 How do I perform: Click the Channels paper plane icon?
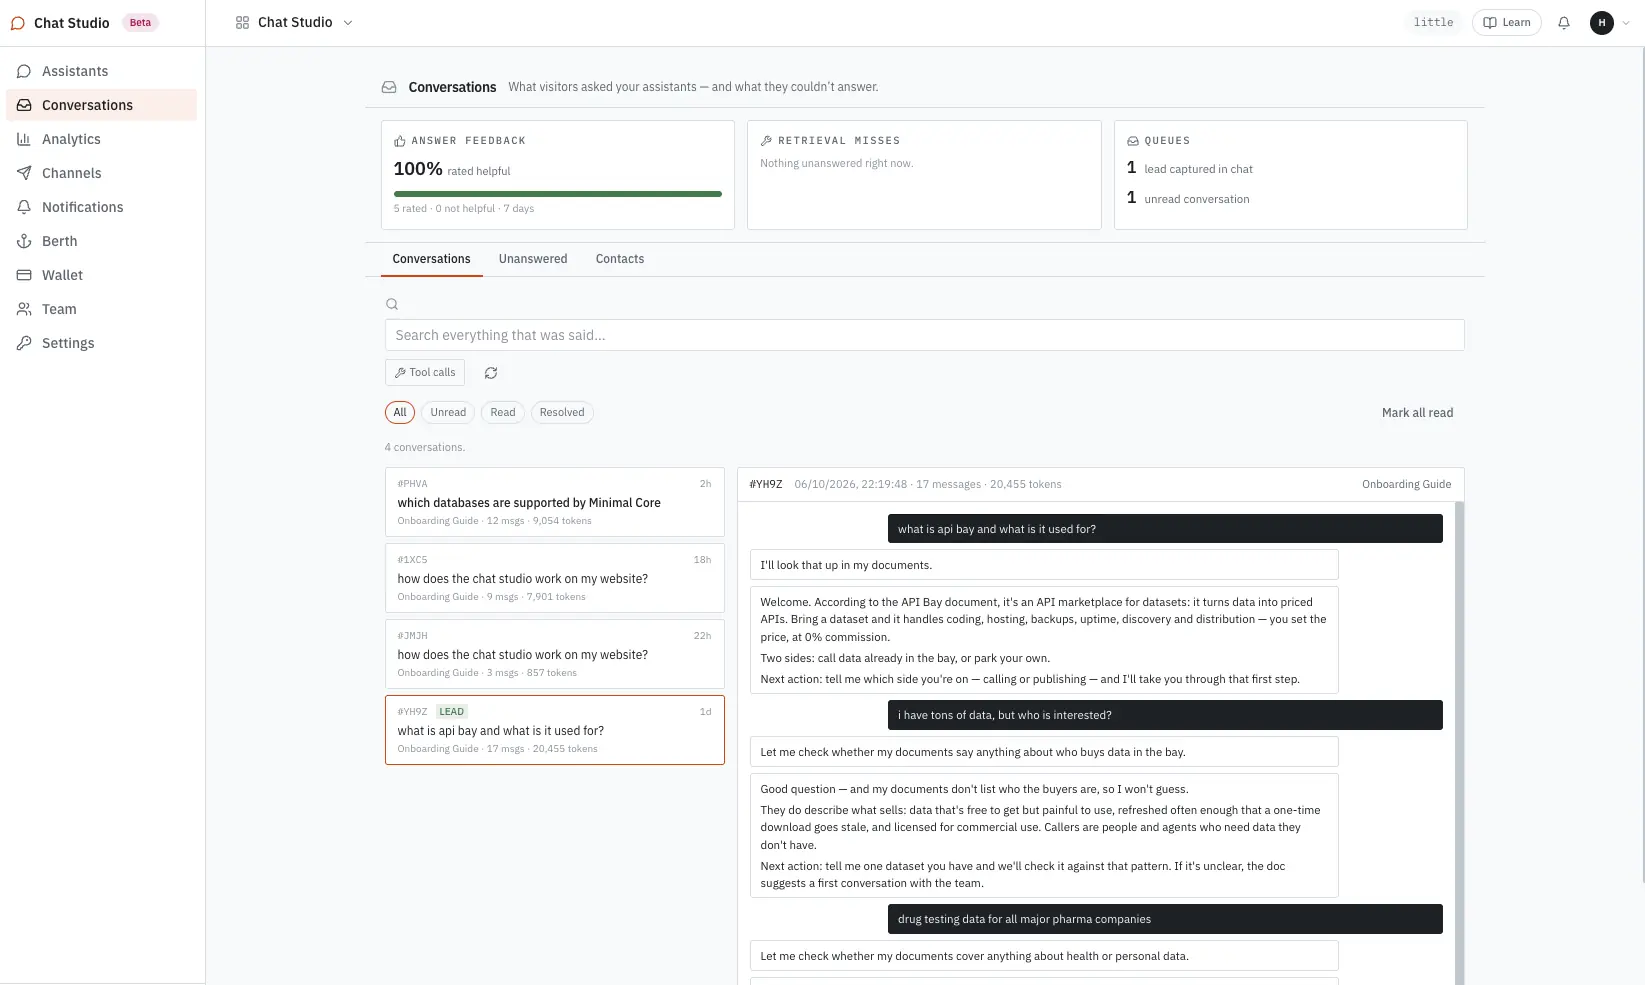coord(24,173)
